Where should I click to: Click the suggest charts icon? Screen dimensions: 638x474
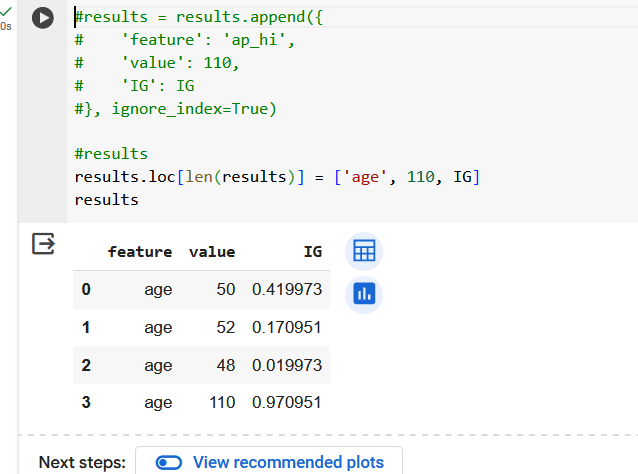tap(364, 295)
